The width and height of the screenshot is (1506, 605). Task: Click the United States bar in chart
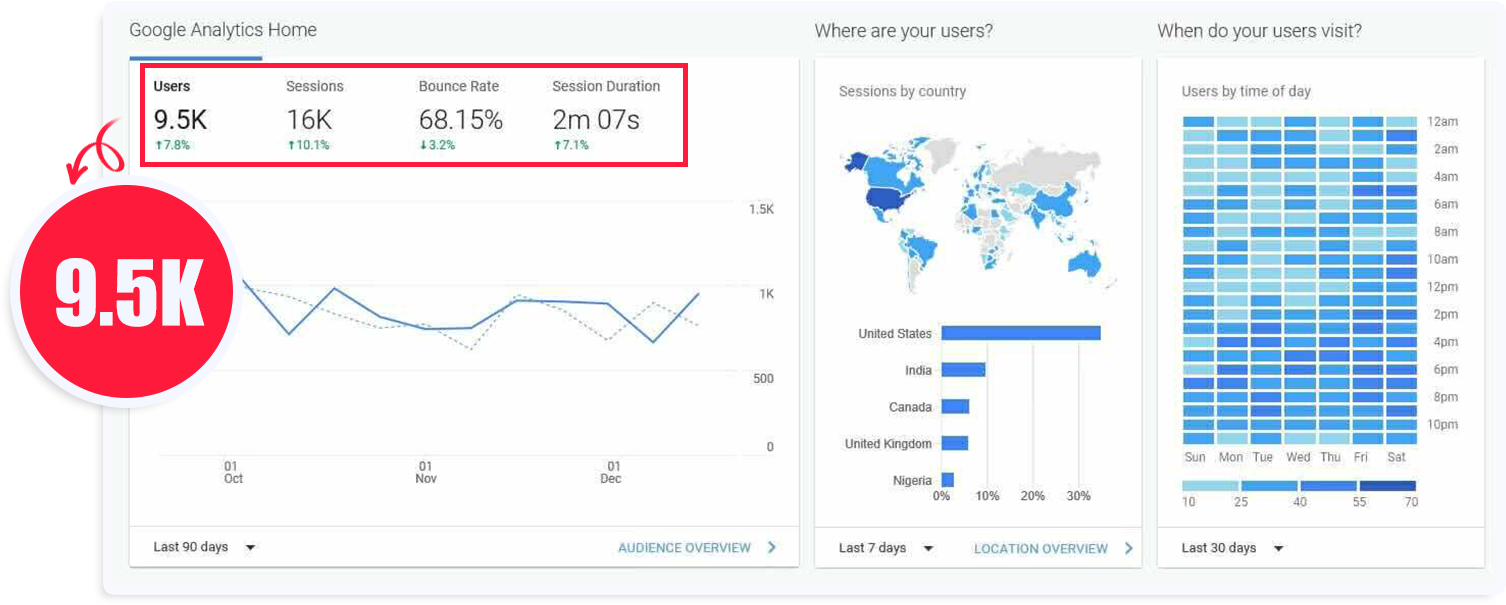[x=1020, y=333]
